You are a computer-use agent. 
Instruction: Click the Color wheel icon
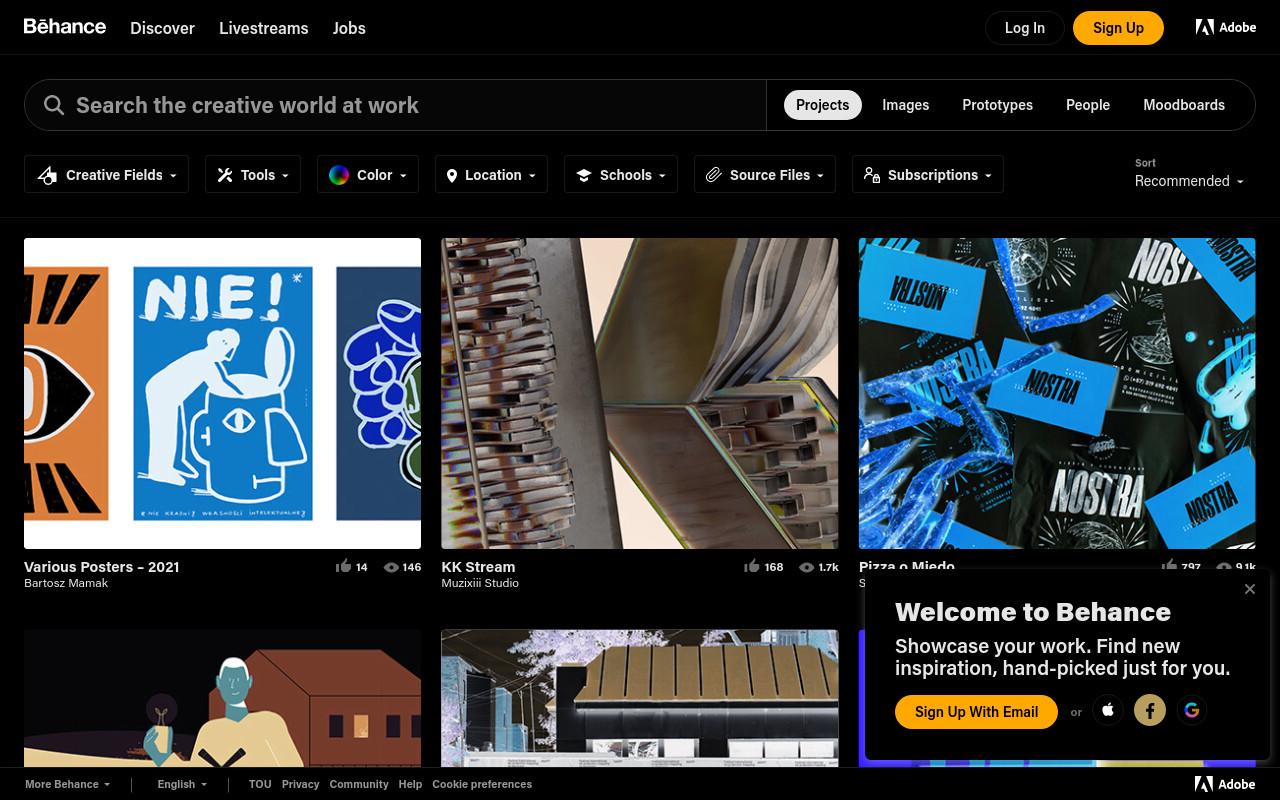pos(339,175)
